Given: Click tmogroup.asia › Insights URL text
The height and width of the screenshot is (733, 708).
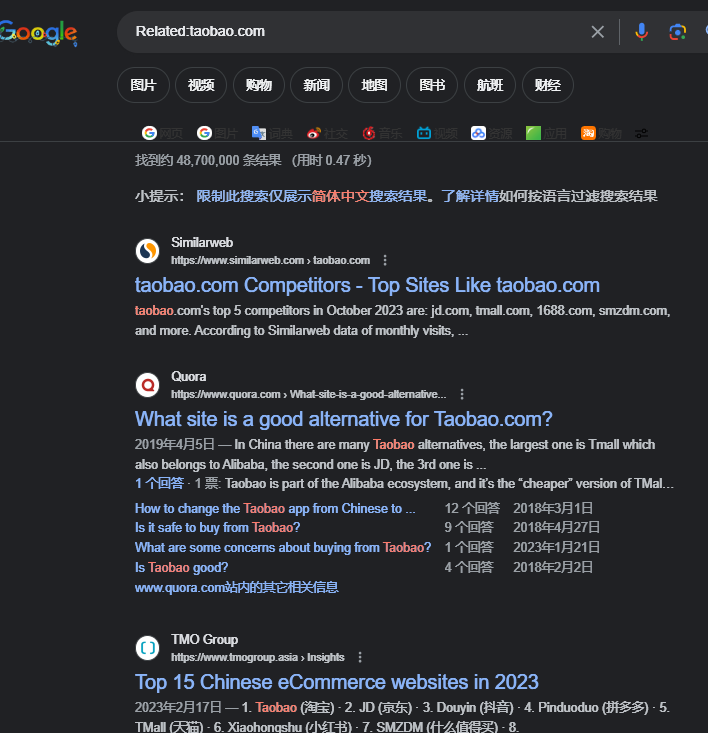Looking at the screenshot, I should point(257,657).
